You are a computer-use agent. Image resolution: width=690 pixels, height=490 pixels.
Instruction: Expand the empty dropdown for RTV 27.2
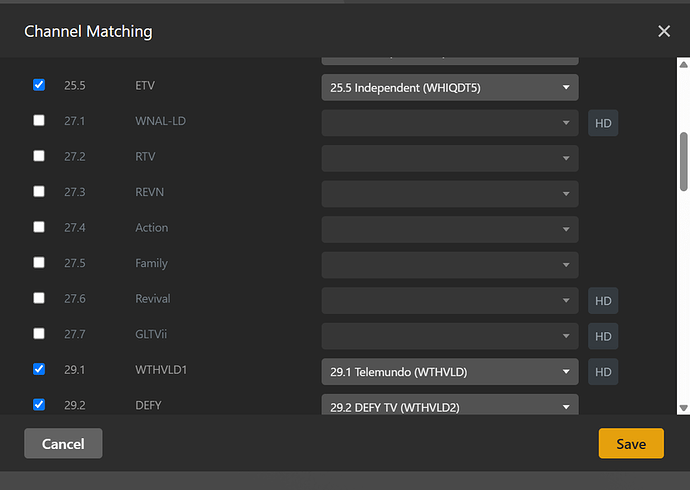[450, 158]
